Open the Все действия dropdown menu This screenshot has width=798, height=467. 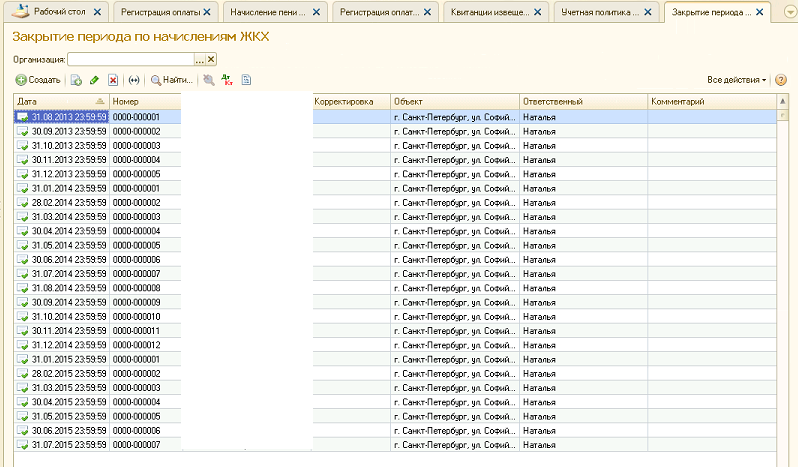click(736, 80)
